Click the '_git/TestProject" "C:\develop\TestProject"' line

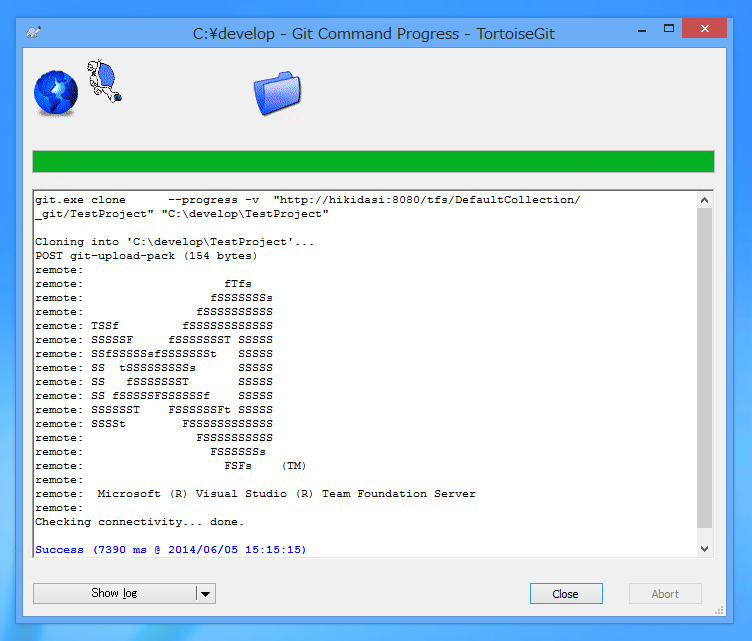[x=182, y=214]
